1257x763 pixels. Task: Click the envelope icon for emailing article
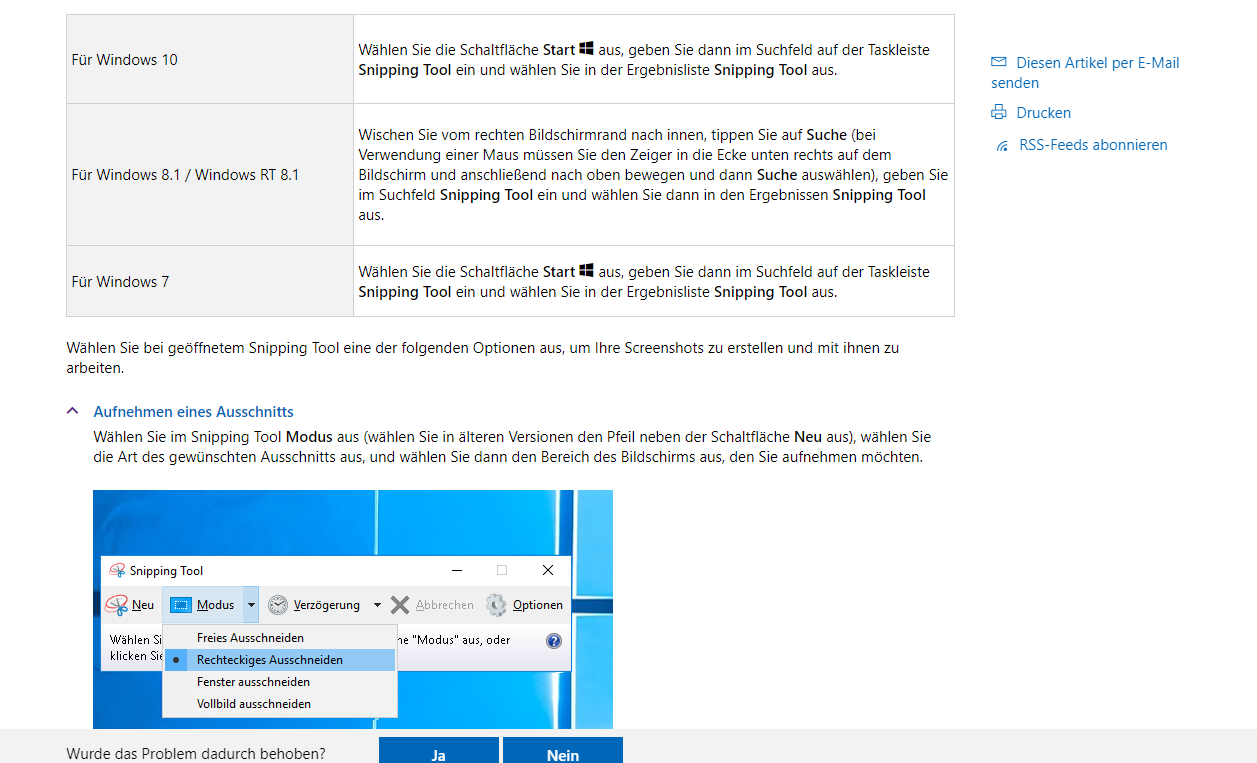coord(998,62)
